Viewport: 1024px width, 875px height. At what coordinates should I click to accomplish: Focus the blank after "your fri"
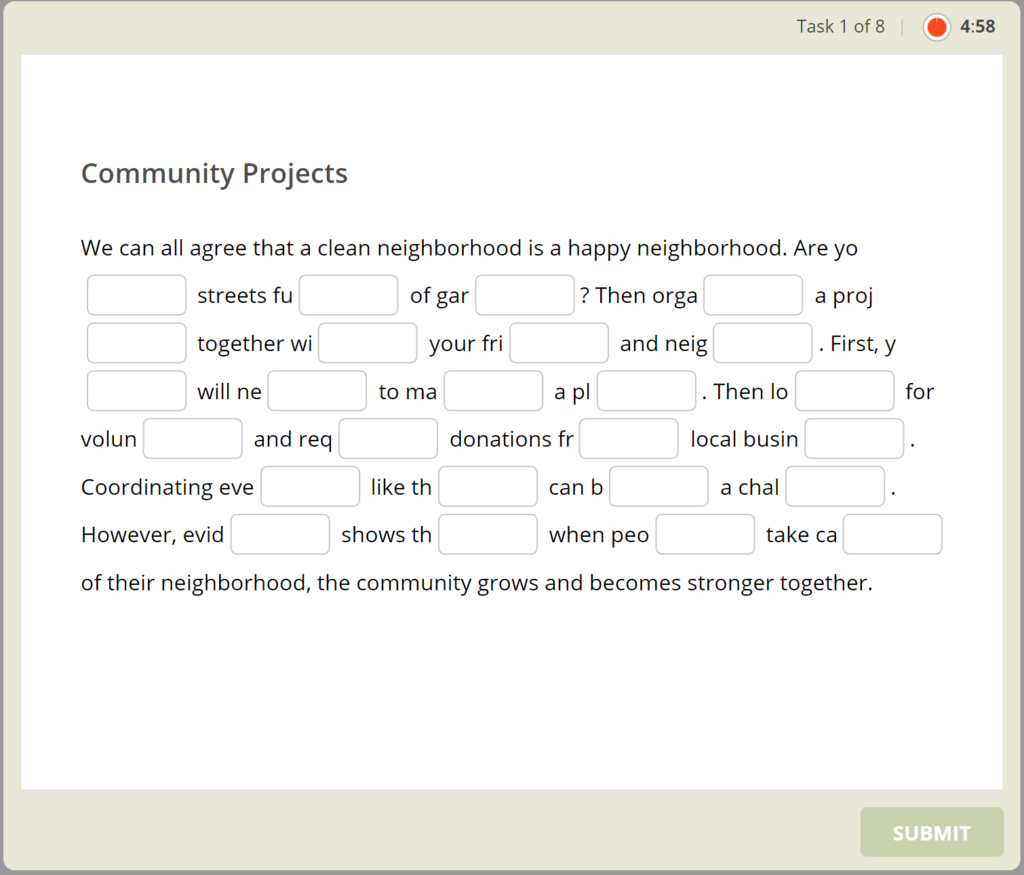click(x=559, y=343)
